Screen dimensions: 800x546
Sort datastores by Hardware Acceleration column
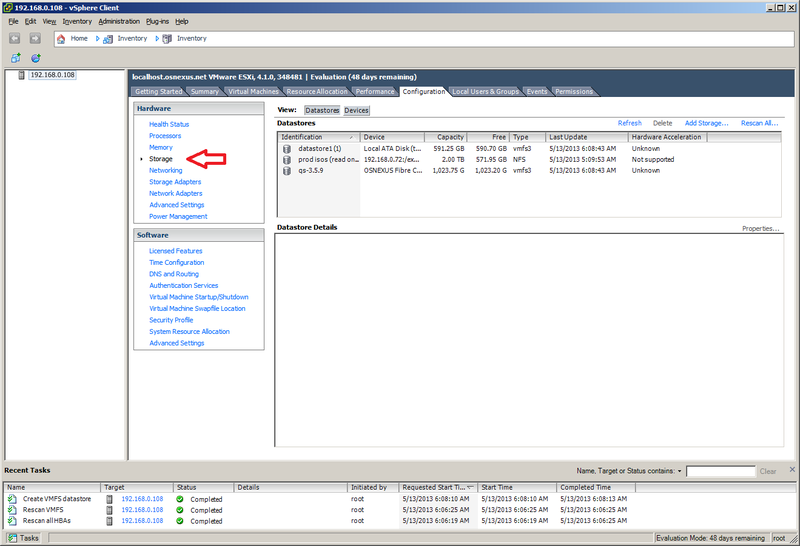click(x=667, y=137)
